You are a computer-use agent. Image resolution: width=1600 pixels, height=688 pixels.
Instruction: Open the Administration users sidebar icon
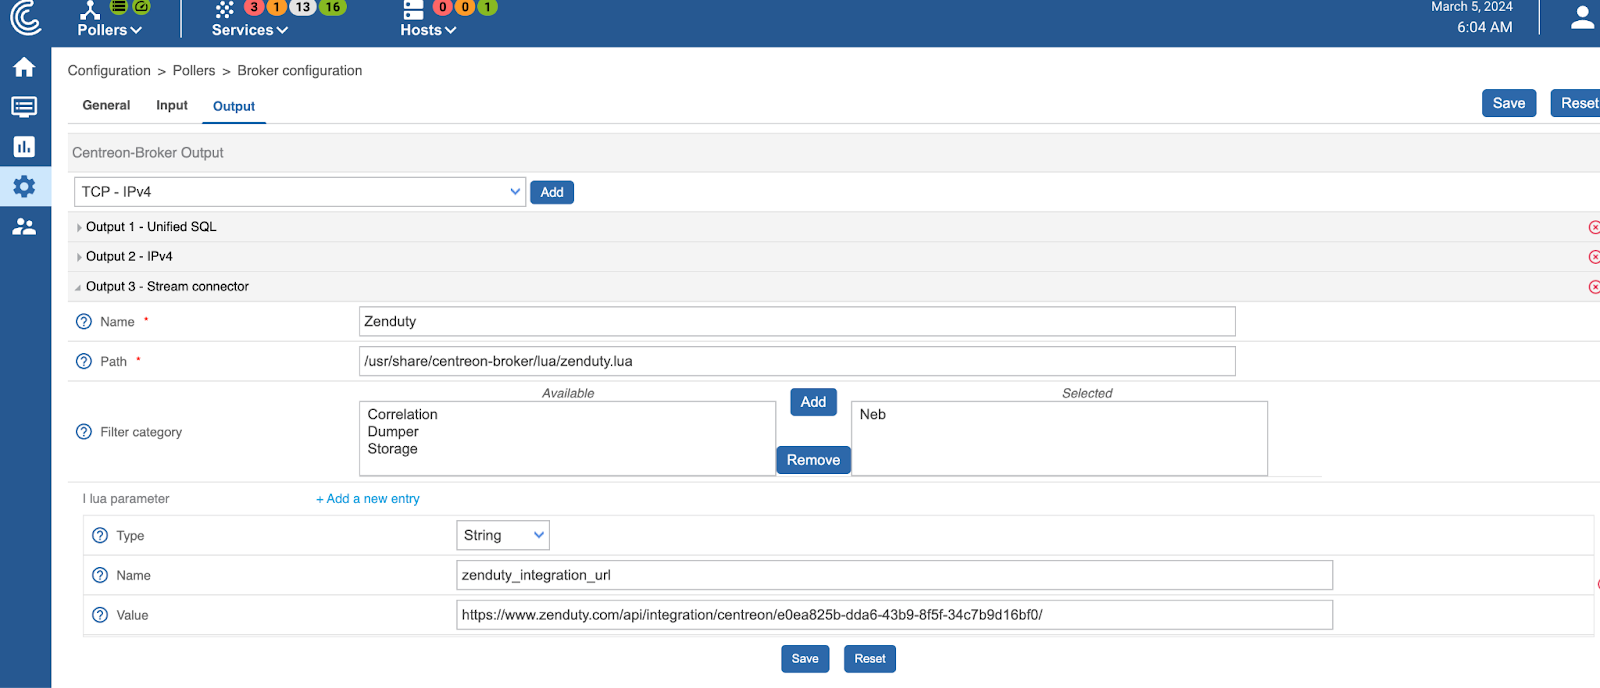(24, 227)
